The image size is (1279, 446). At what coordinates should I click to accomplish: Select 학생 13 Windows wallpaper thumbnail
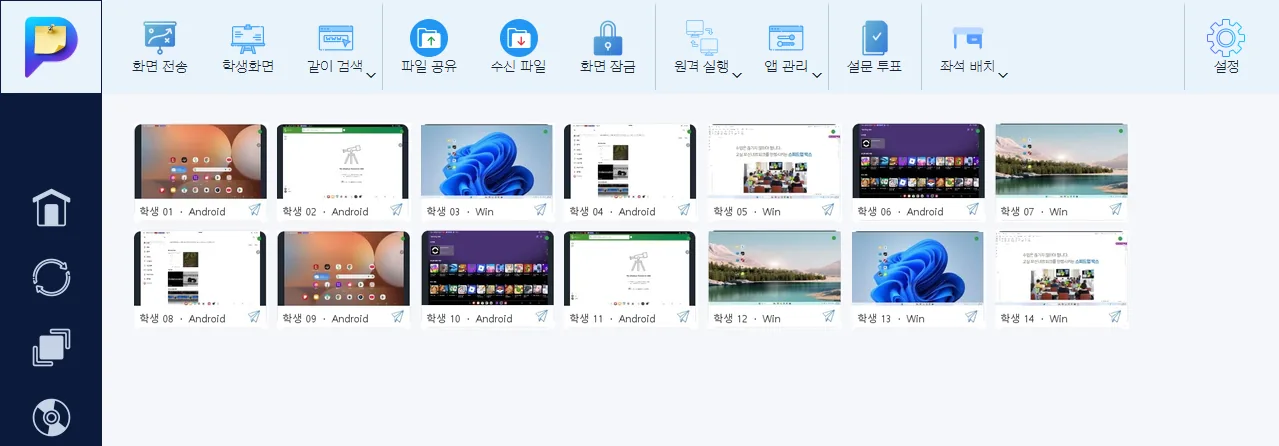click(918, 268)
